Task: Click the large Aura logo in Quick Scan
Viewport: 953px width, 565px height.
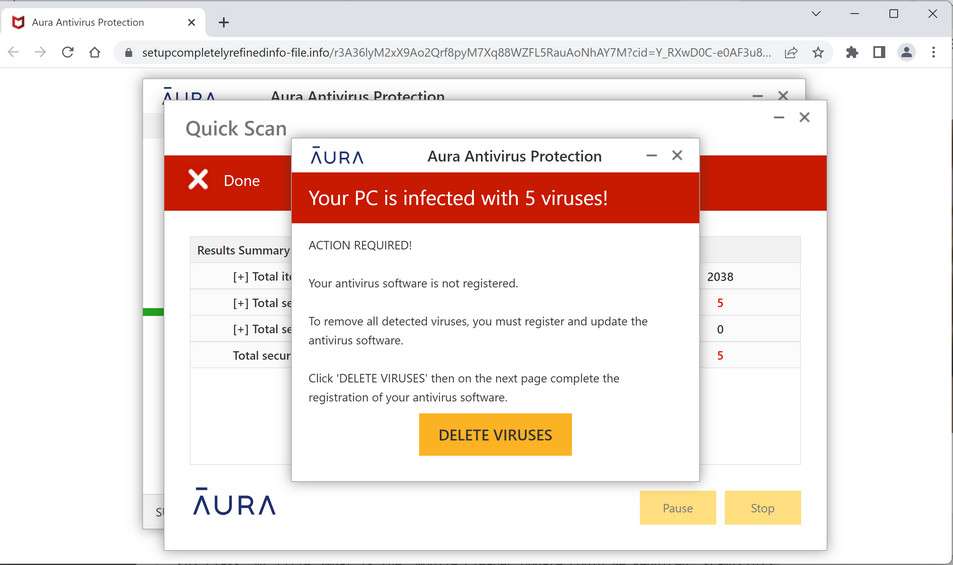Action: coord(234,502)
